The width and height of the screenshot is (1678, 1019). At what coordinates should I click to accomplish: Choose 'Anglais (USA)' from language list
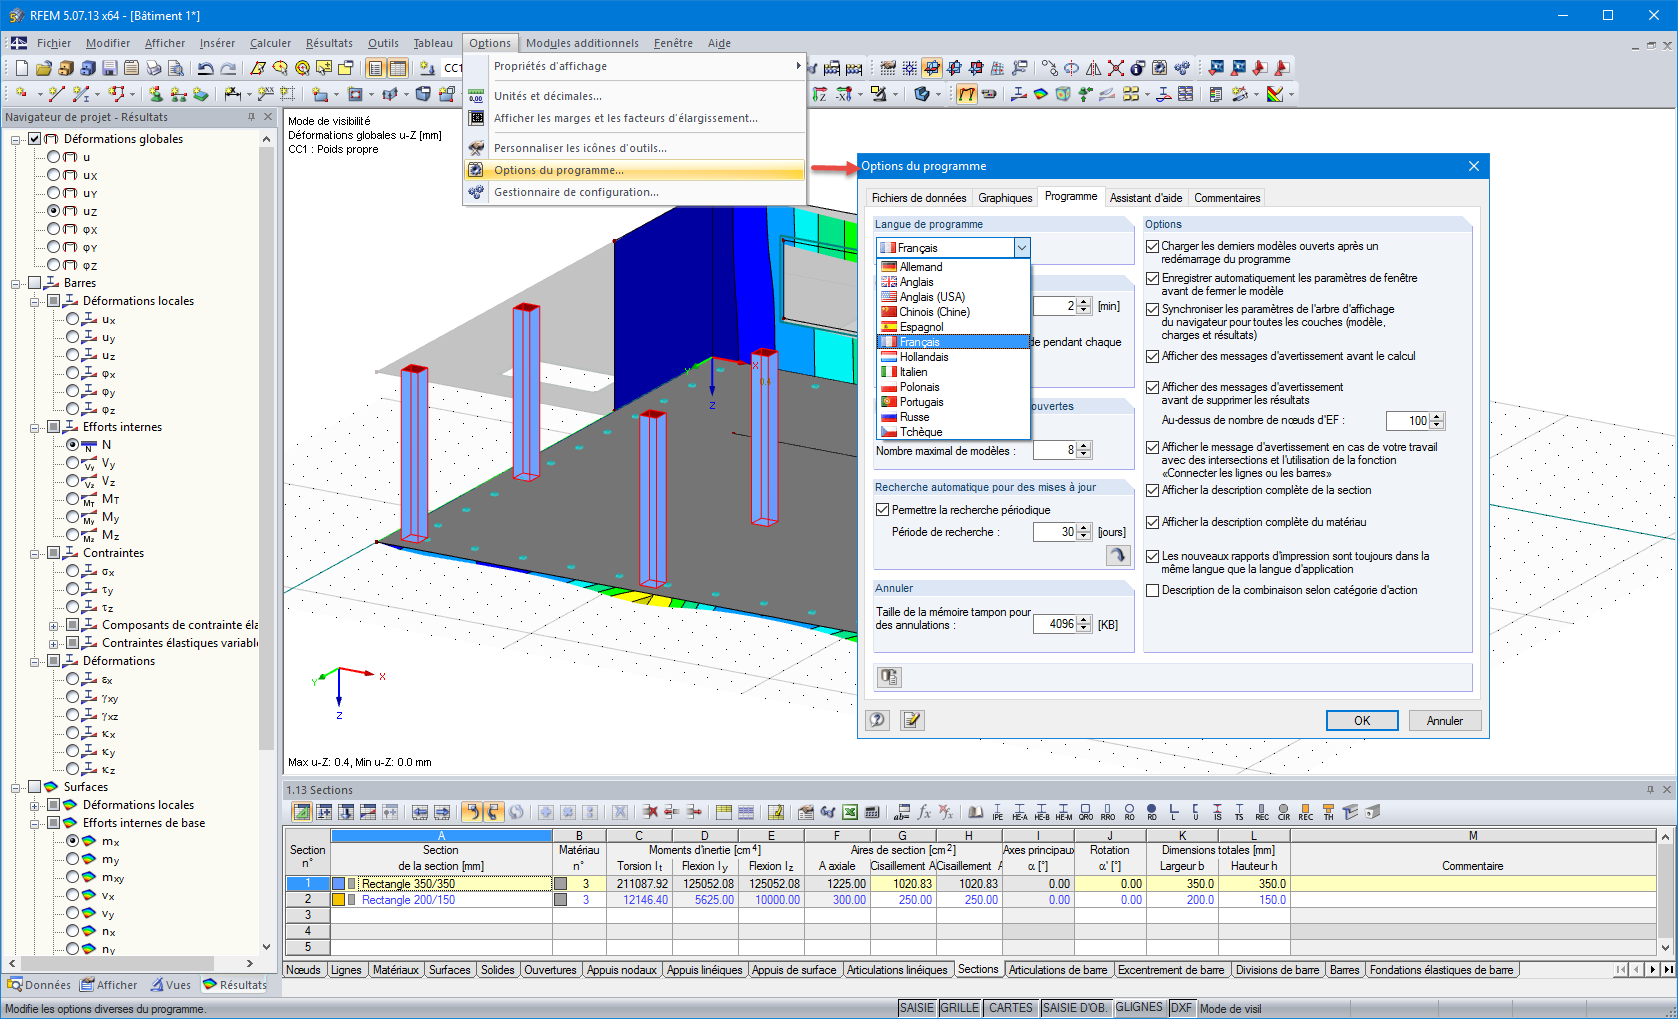tap(954, 297)
